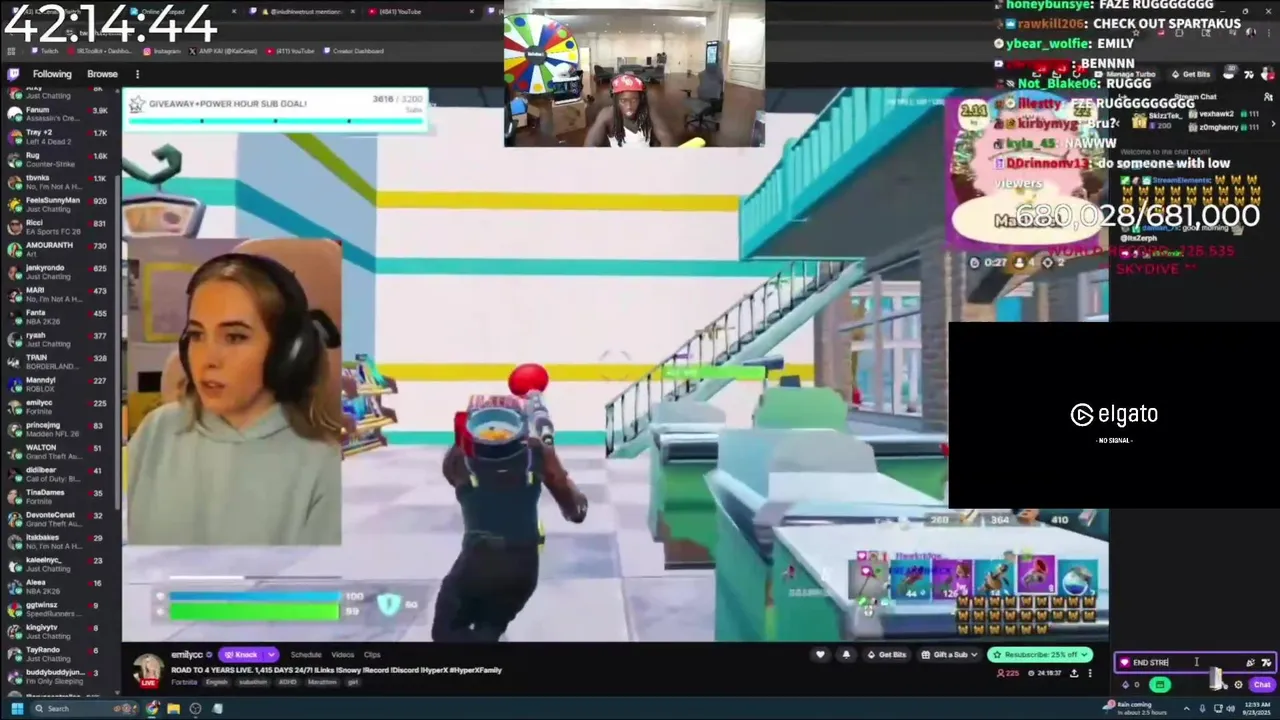
Task: Open the channel Schedule tab
Action: [x=306, y=655]
